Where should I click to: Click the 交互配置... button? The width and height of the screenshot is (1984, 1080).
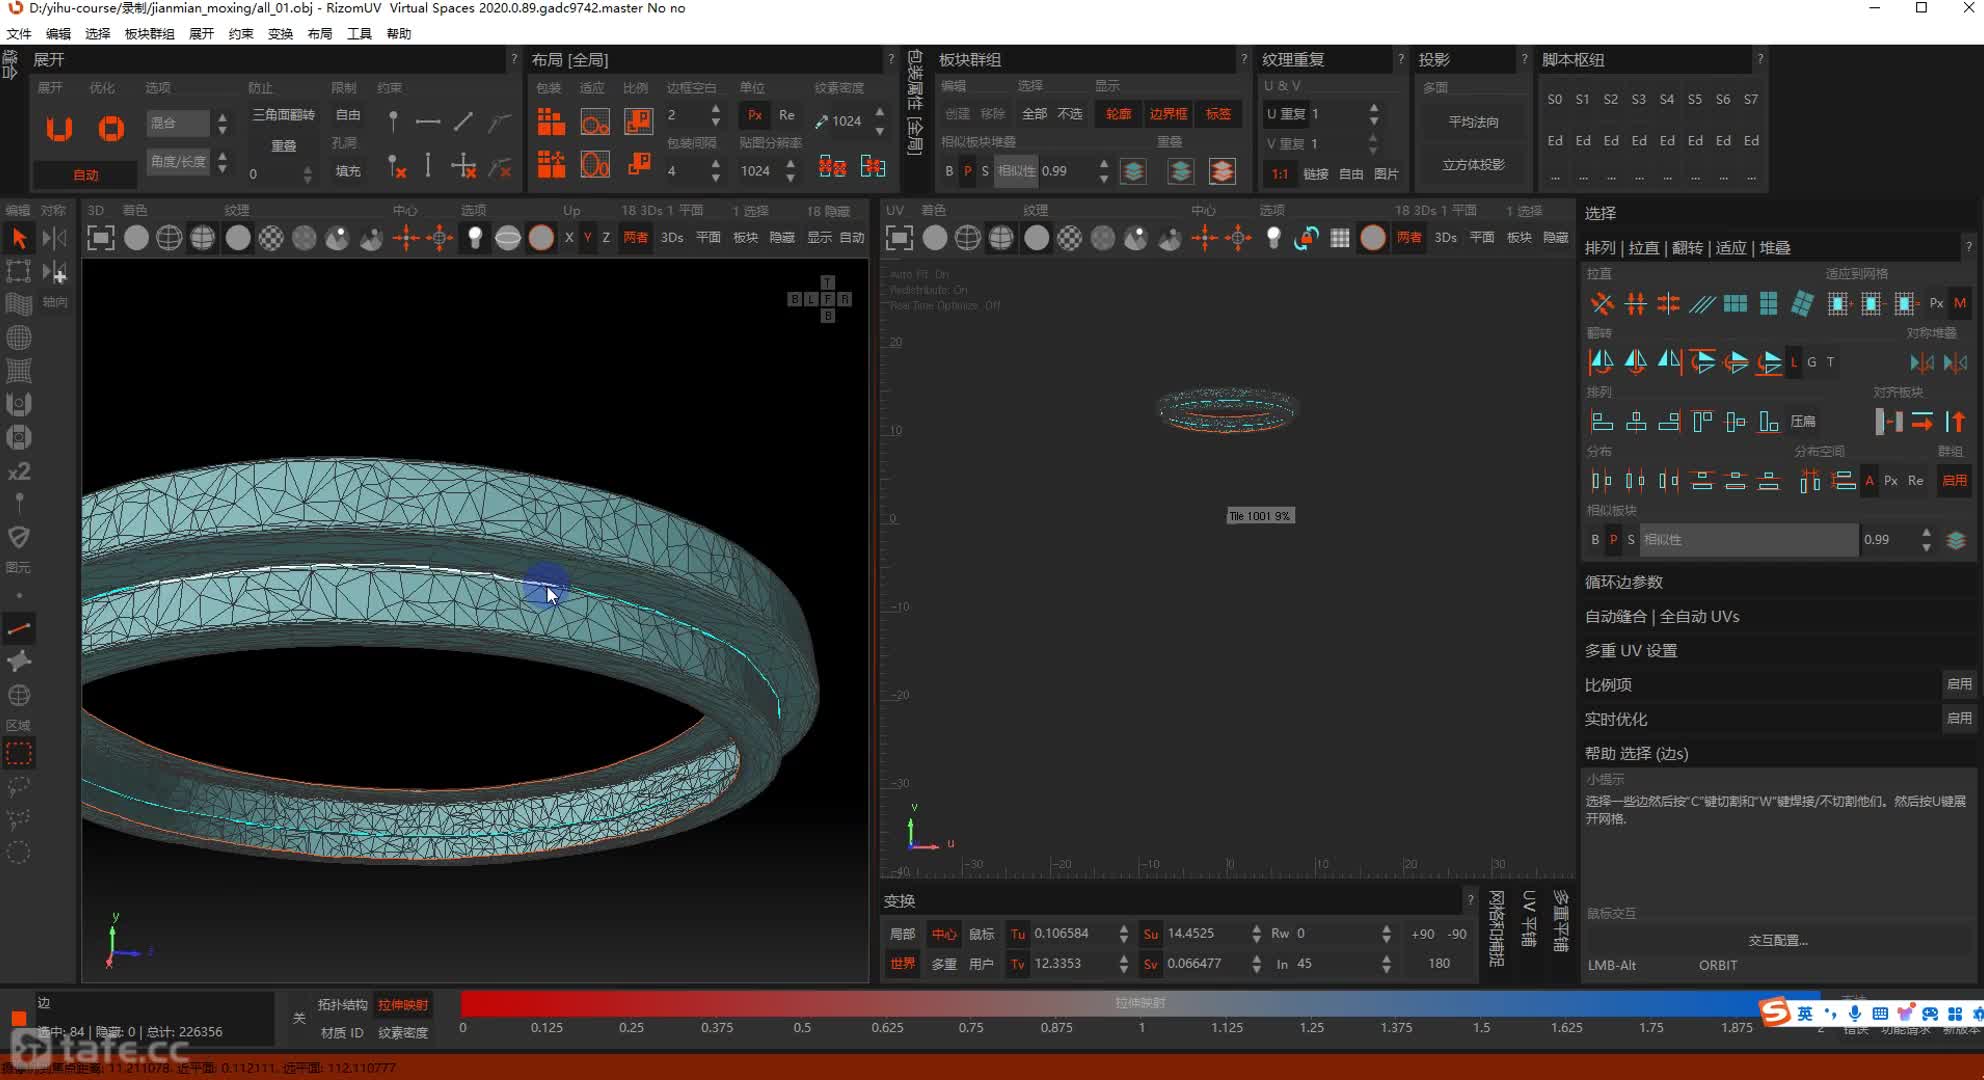pyautogui.click(x=1778, y=940)
